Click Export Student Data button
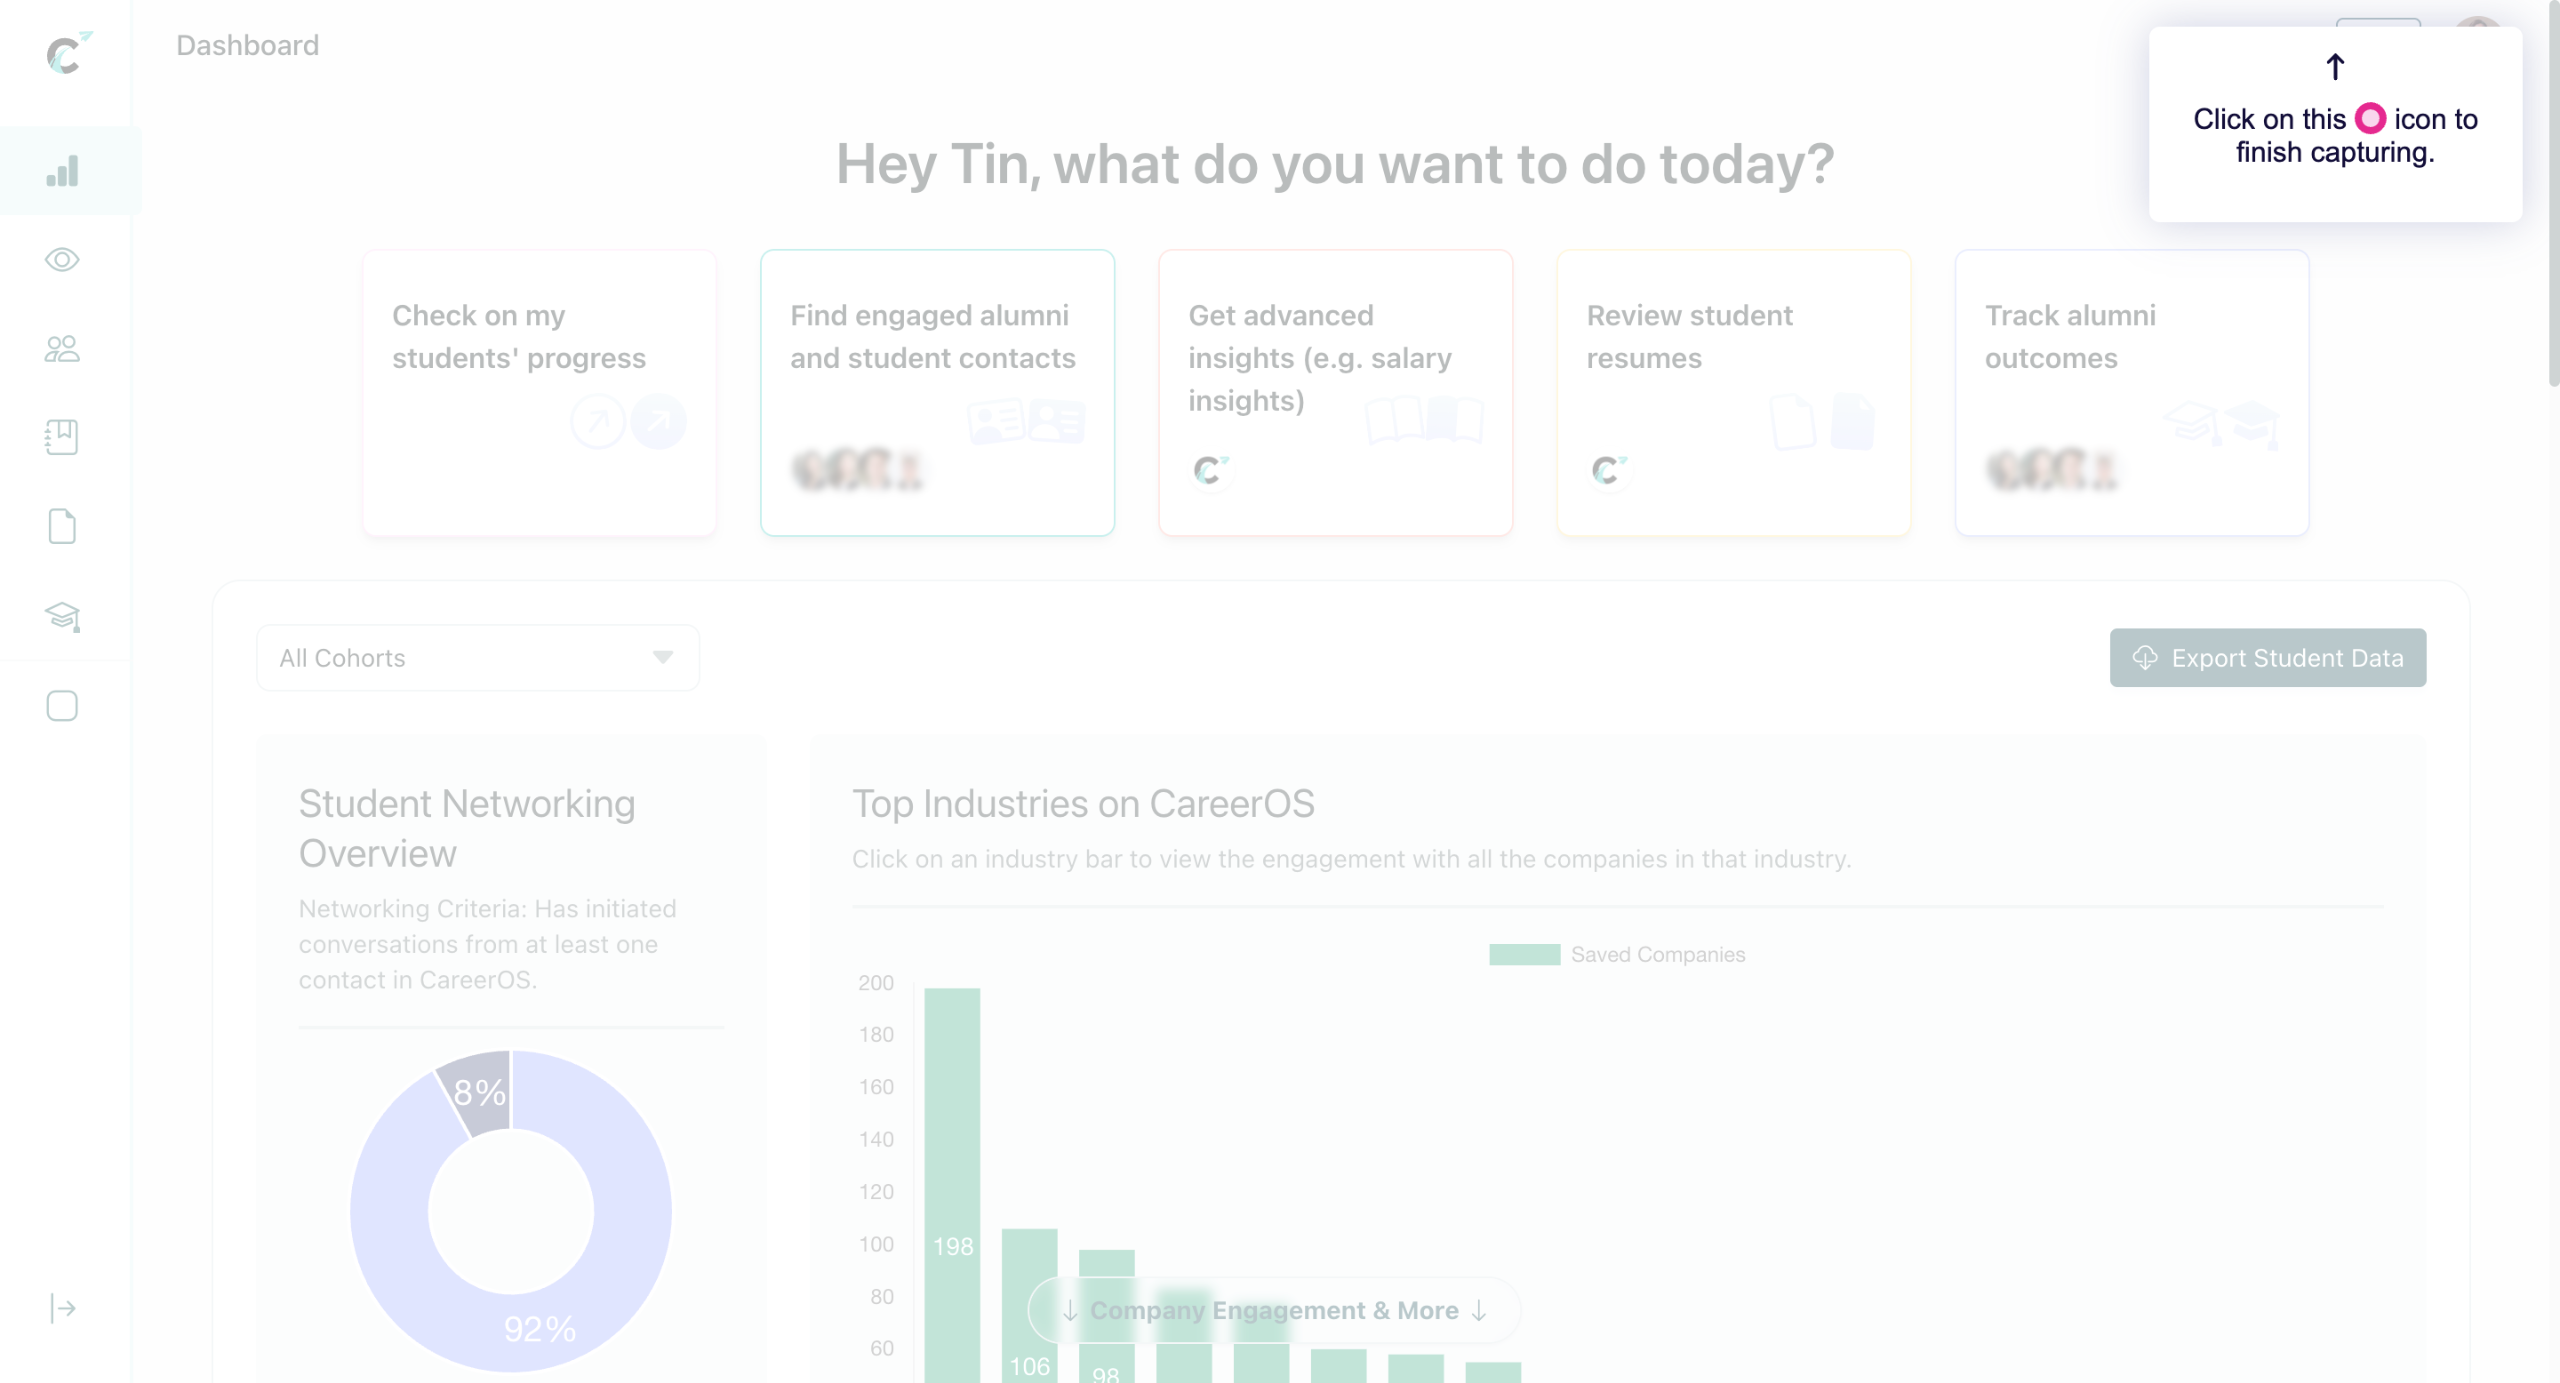The height and width of the screenshot is (1383, 2560). point(2267,658)
